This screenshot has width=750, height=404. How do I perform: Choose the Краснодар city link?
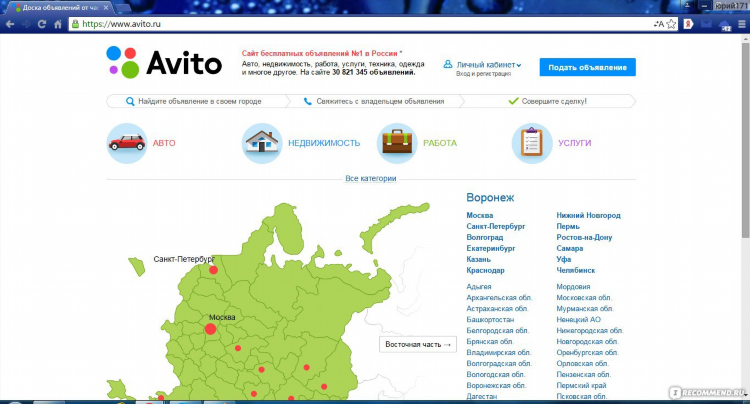click(x=485, y=270)
